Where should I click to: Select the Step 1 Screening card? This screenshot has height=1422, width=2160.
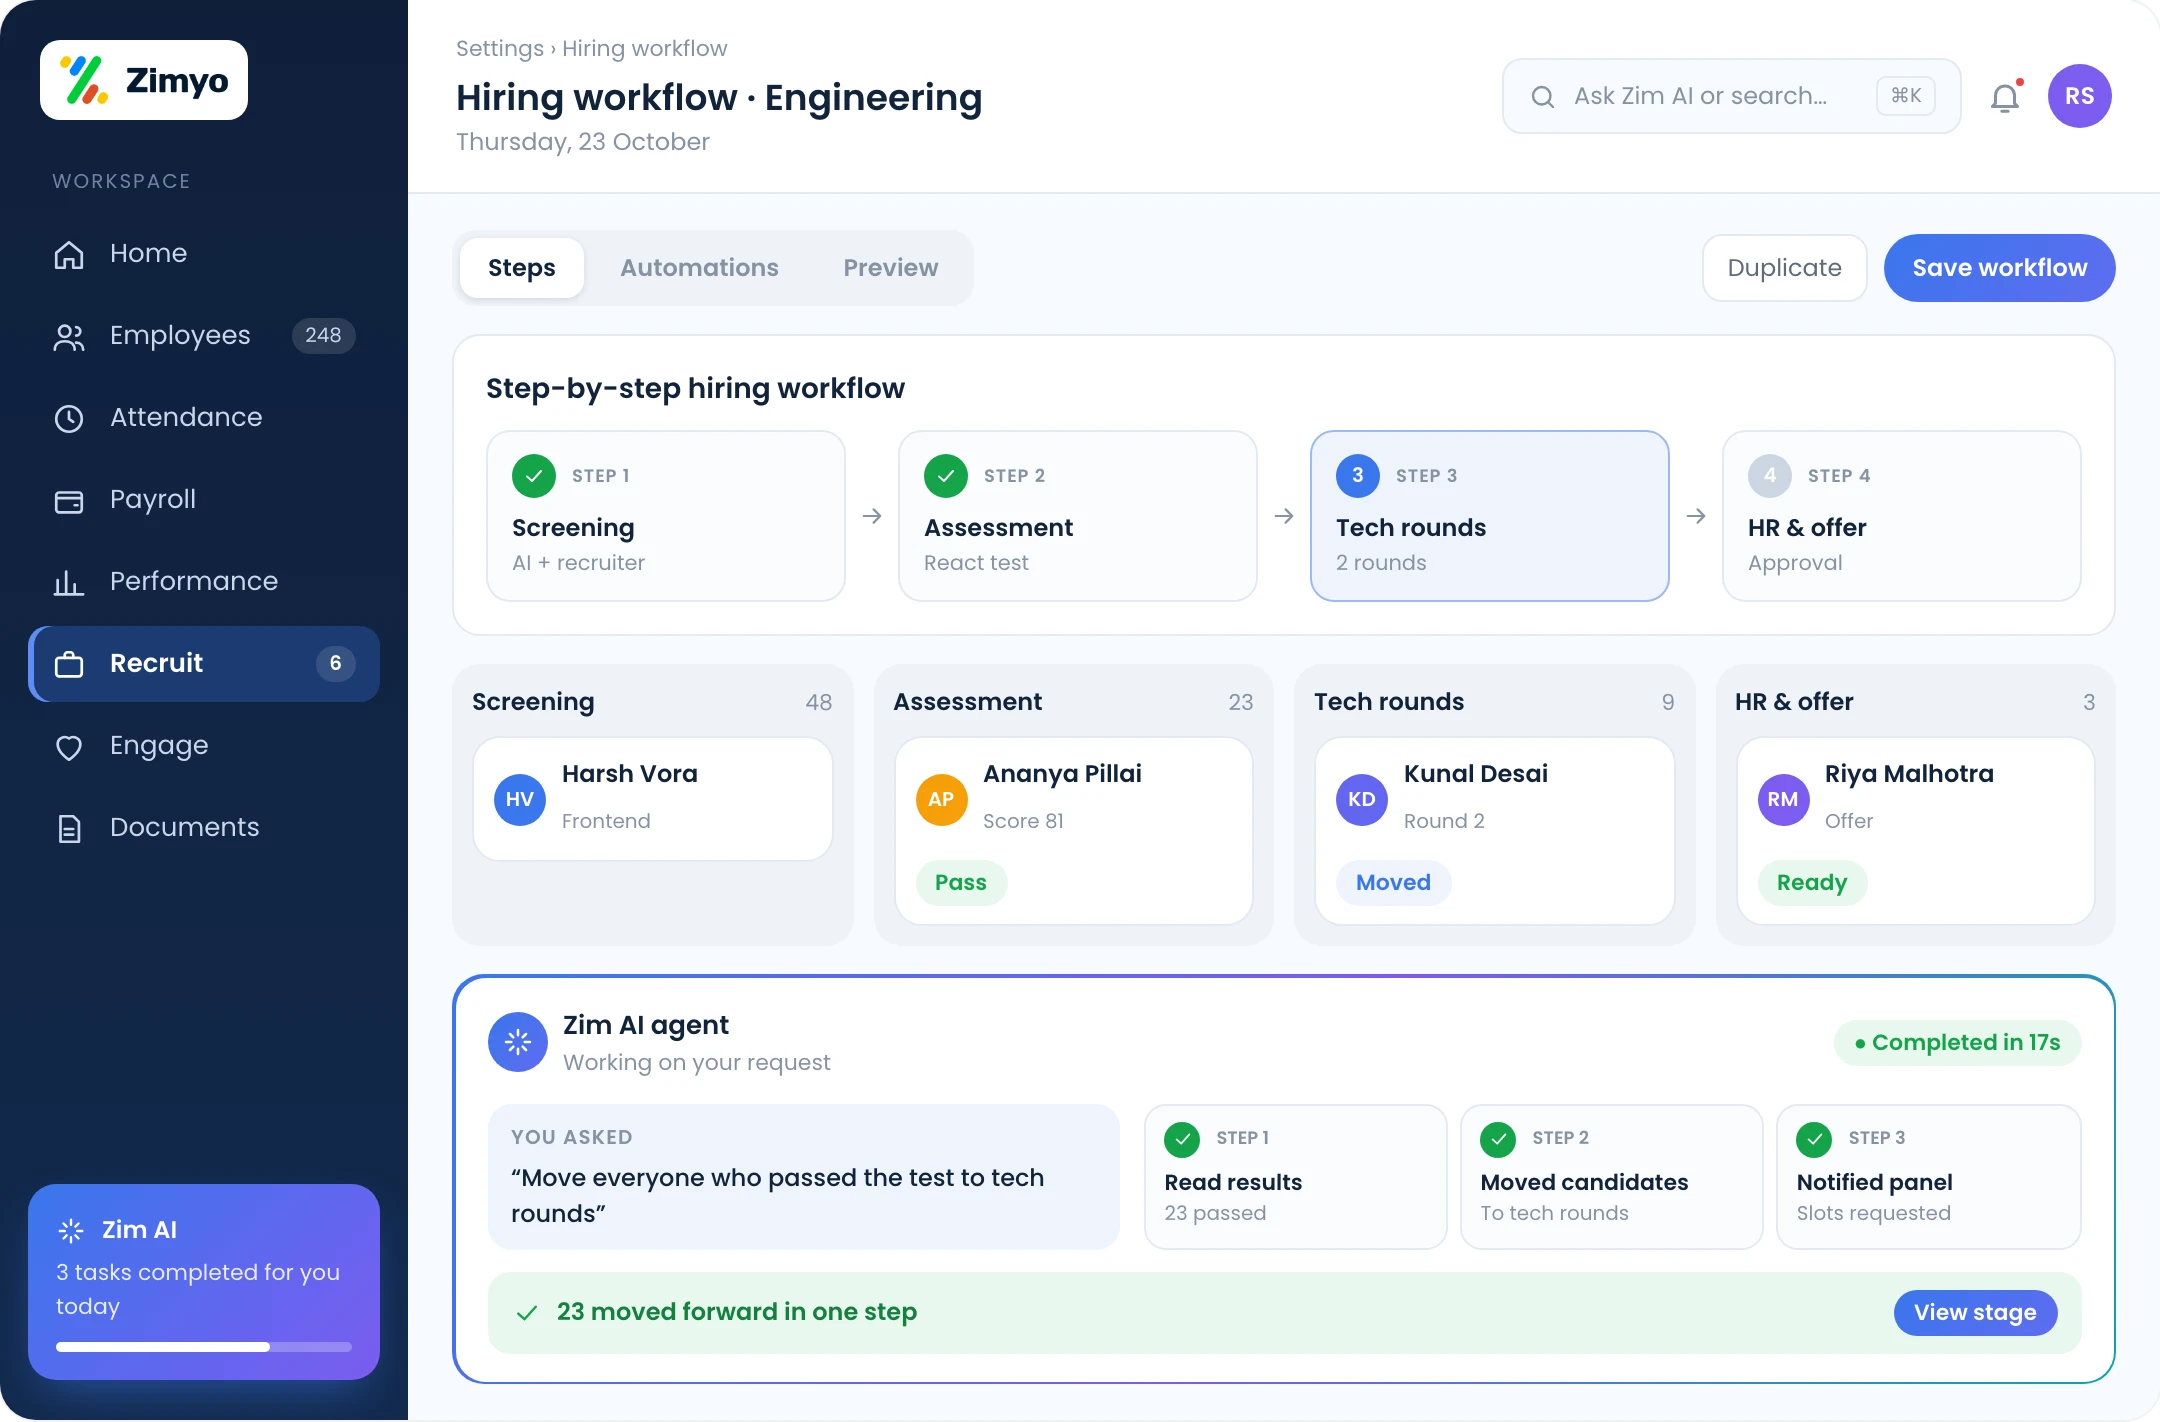[x=666, y=516]
